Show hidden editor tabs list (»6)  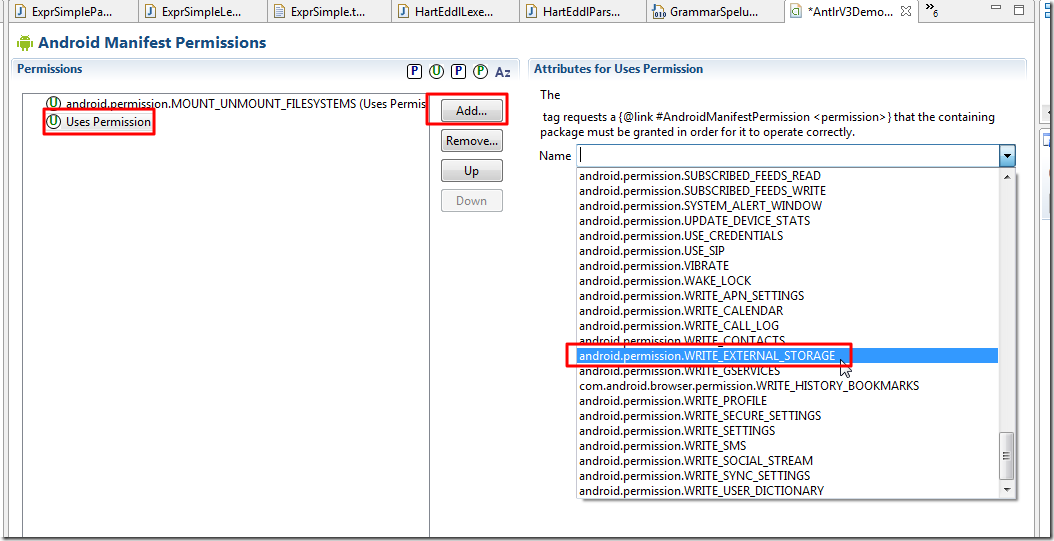point(931,9)
